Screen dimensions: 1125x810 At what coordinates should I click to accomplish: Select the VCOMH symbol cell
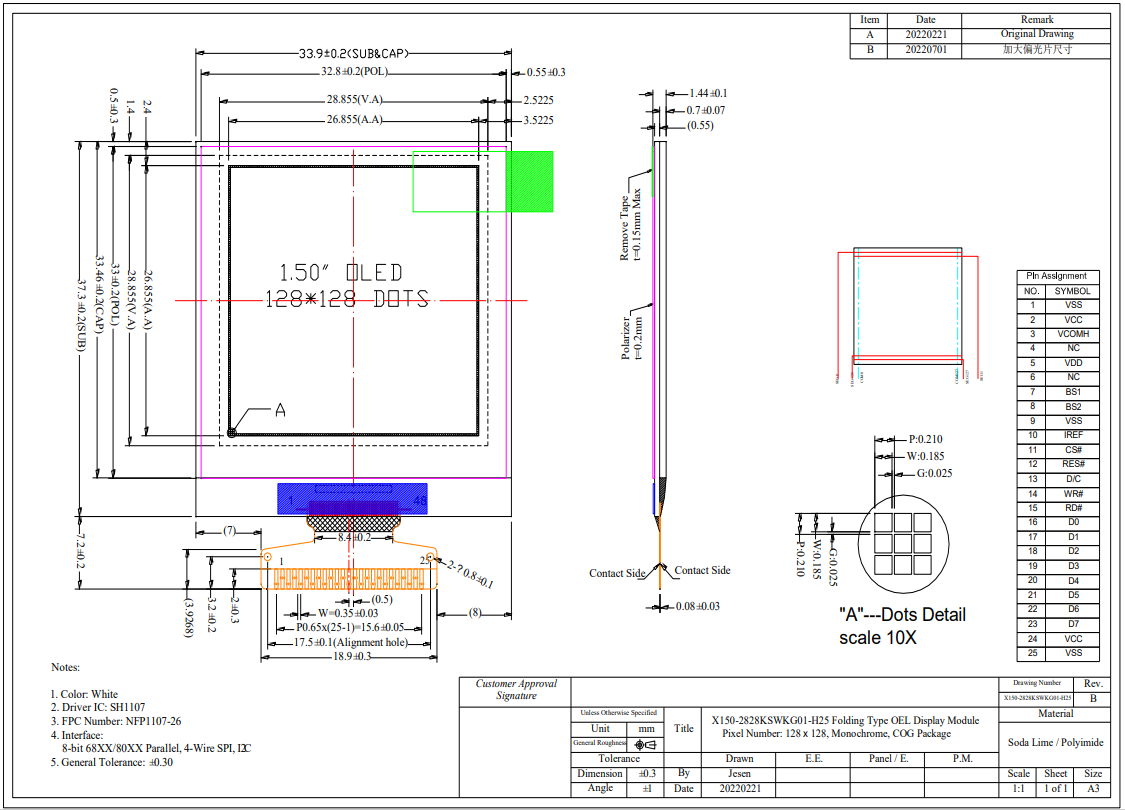(1073, 334)
